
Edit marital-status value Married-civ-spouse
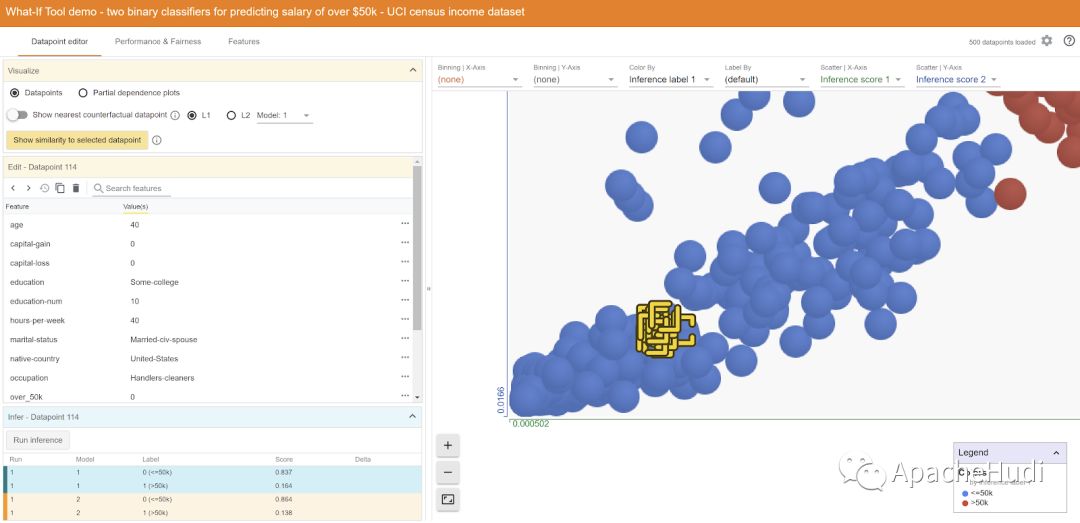click(163, 339)
